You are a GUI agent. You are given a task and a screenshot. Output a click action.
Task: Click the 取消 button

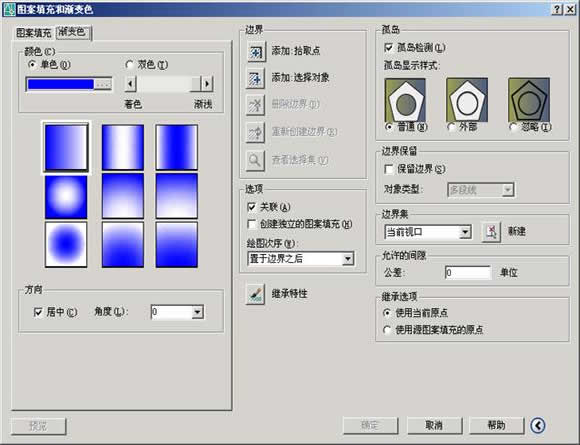tap(435, 426)
